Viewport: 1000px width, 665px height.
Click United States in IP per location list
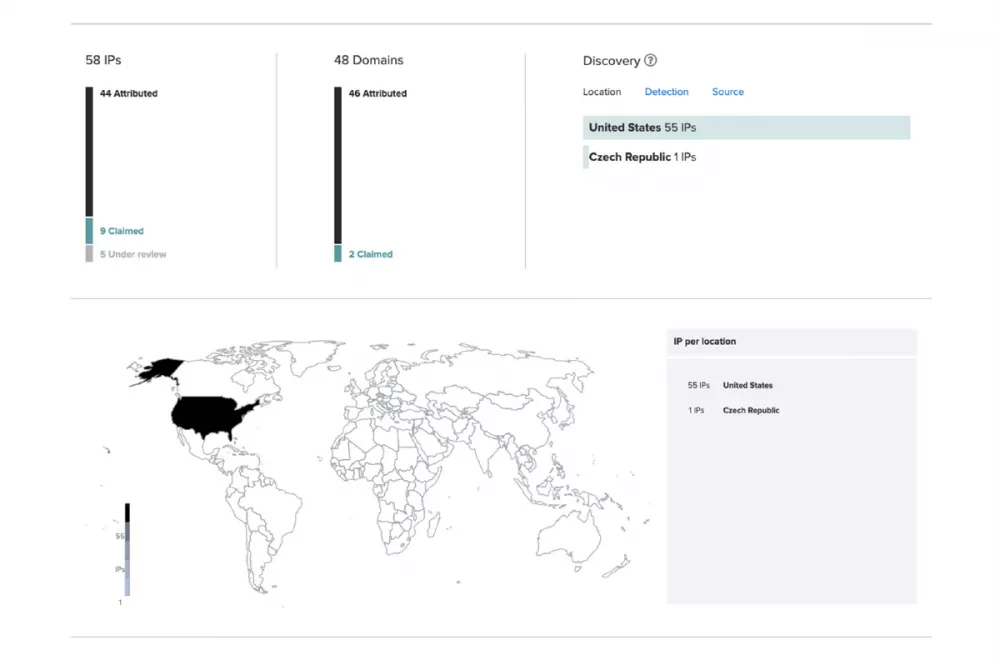pyautogui.click(x=747, y=385)
